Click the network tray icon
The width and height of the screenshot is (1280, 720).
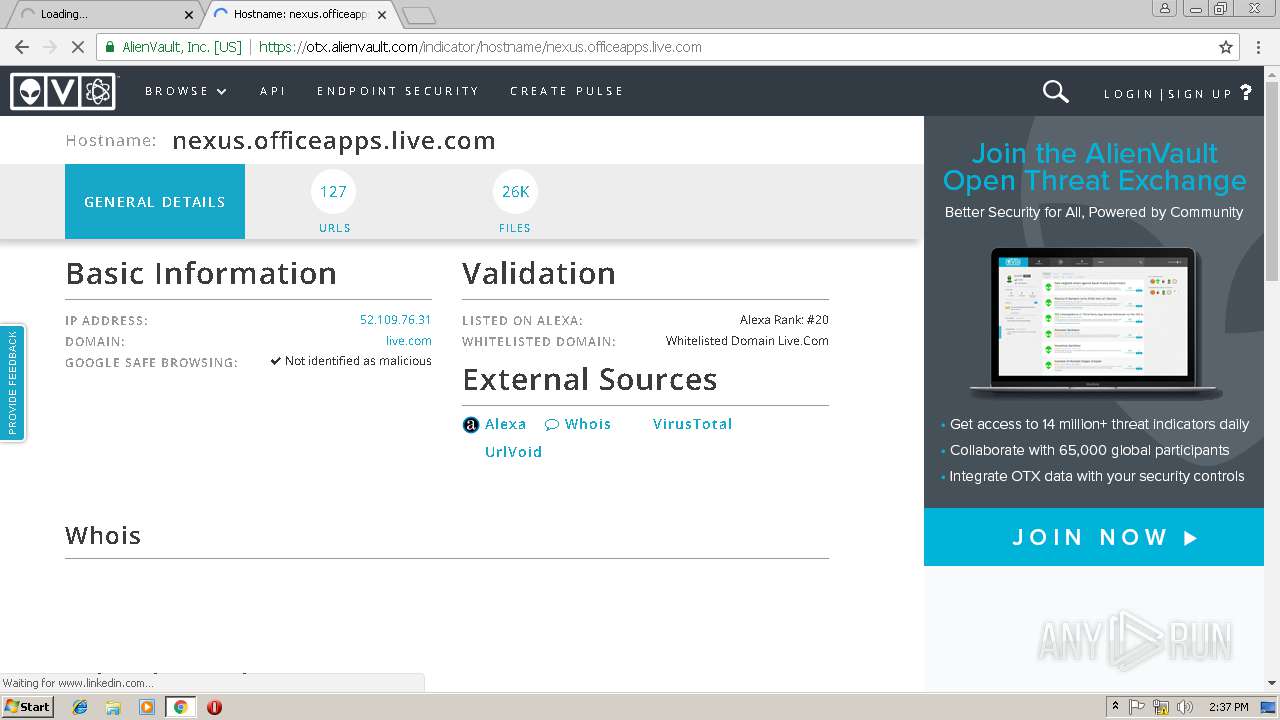click(1161, 707)
